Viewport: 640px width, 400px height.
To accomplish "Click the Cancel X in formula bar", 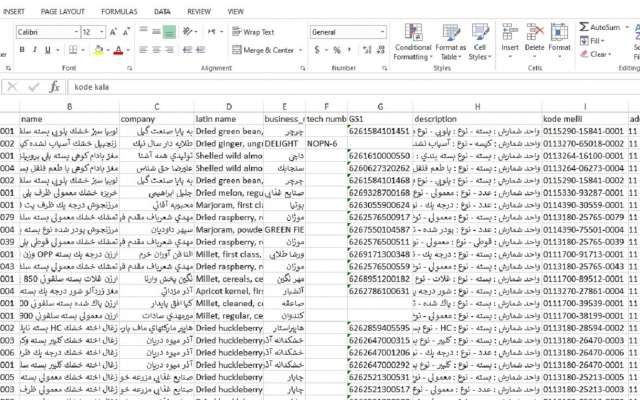I will (13, 87).
